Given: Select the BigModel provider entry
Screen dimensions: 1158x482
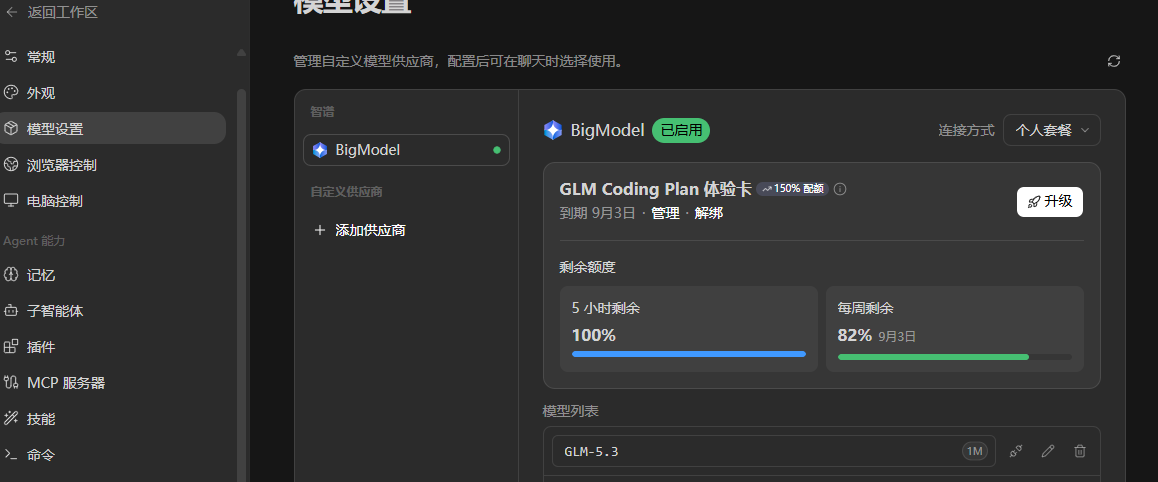Looking at the screenshot, I should (x=406, y=150).
